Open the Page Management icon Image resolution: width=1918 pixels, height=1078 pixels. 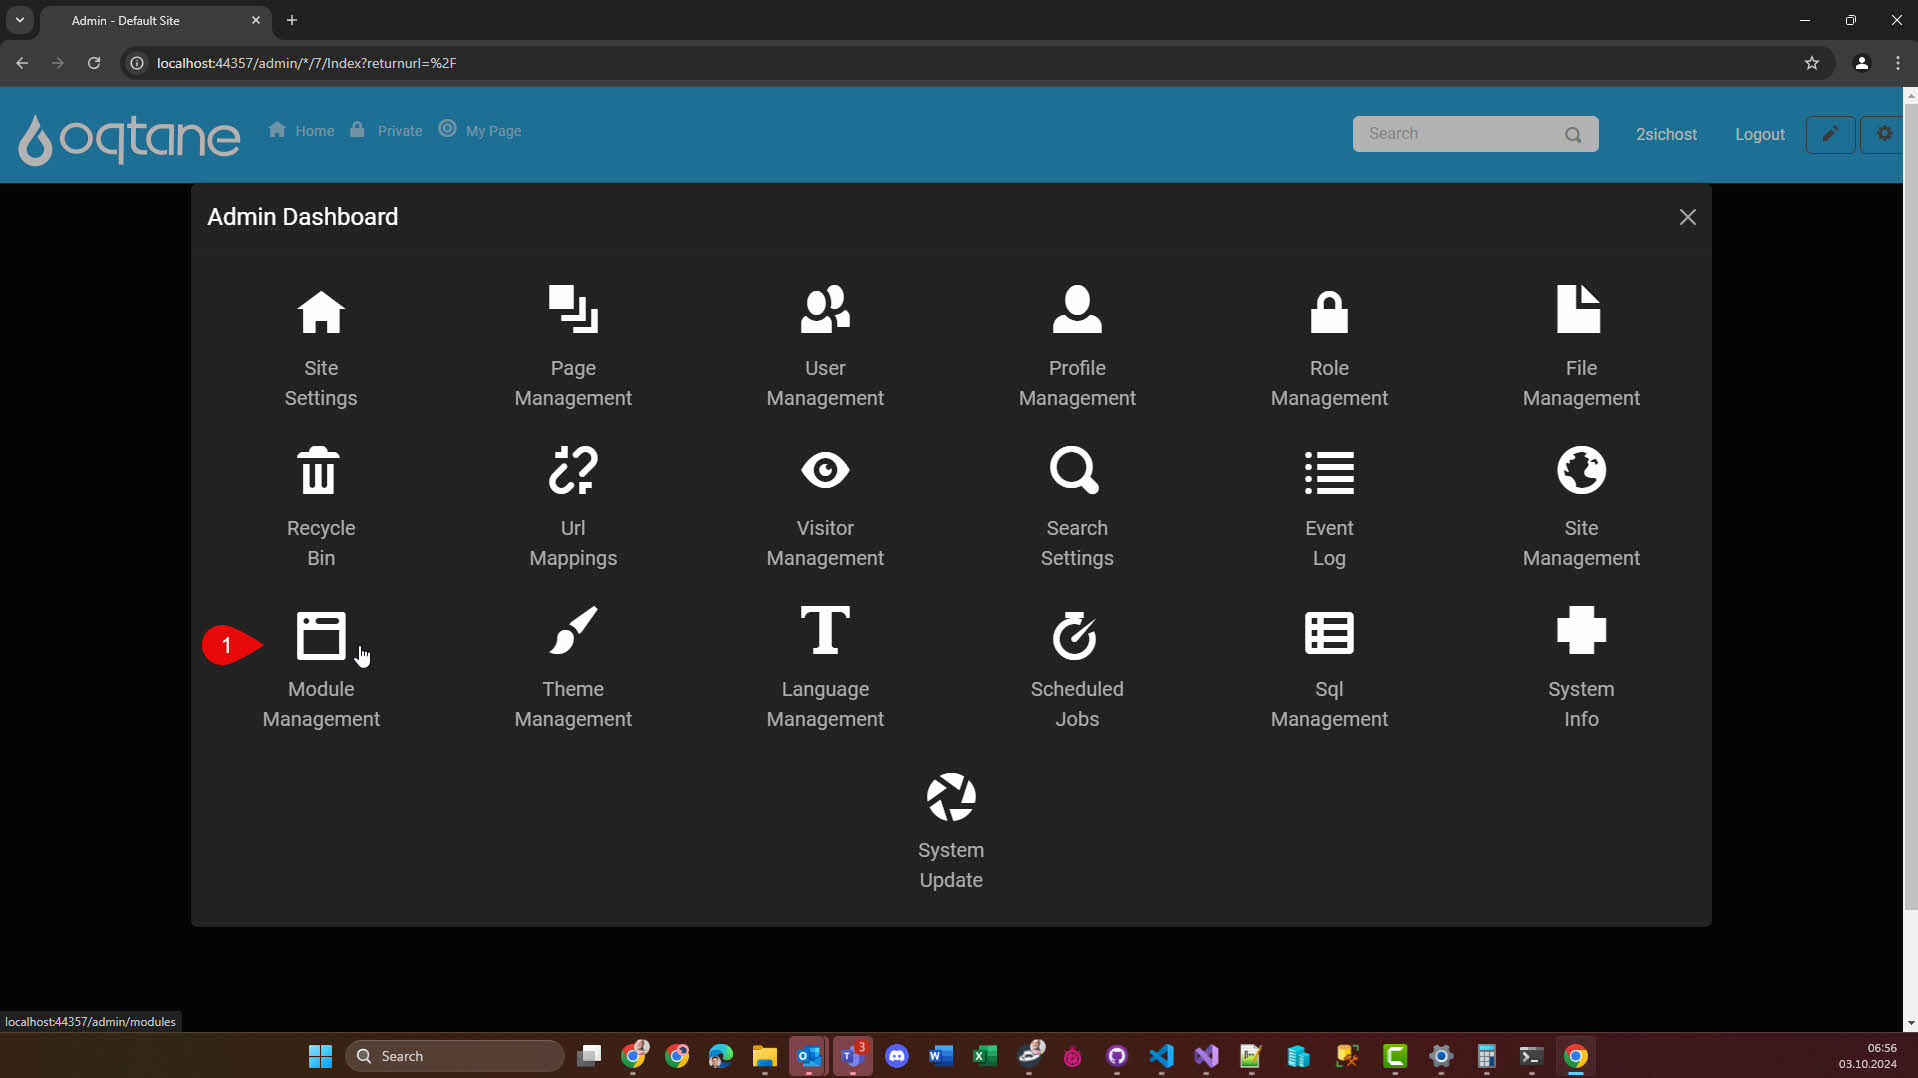click(573, 310)
